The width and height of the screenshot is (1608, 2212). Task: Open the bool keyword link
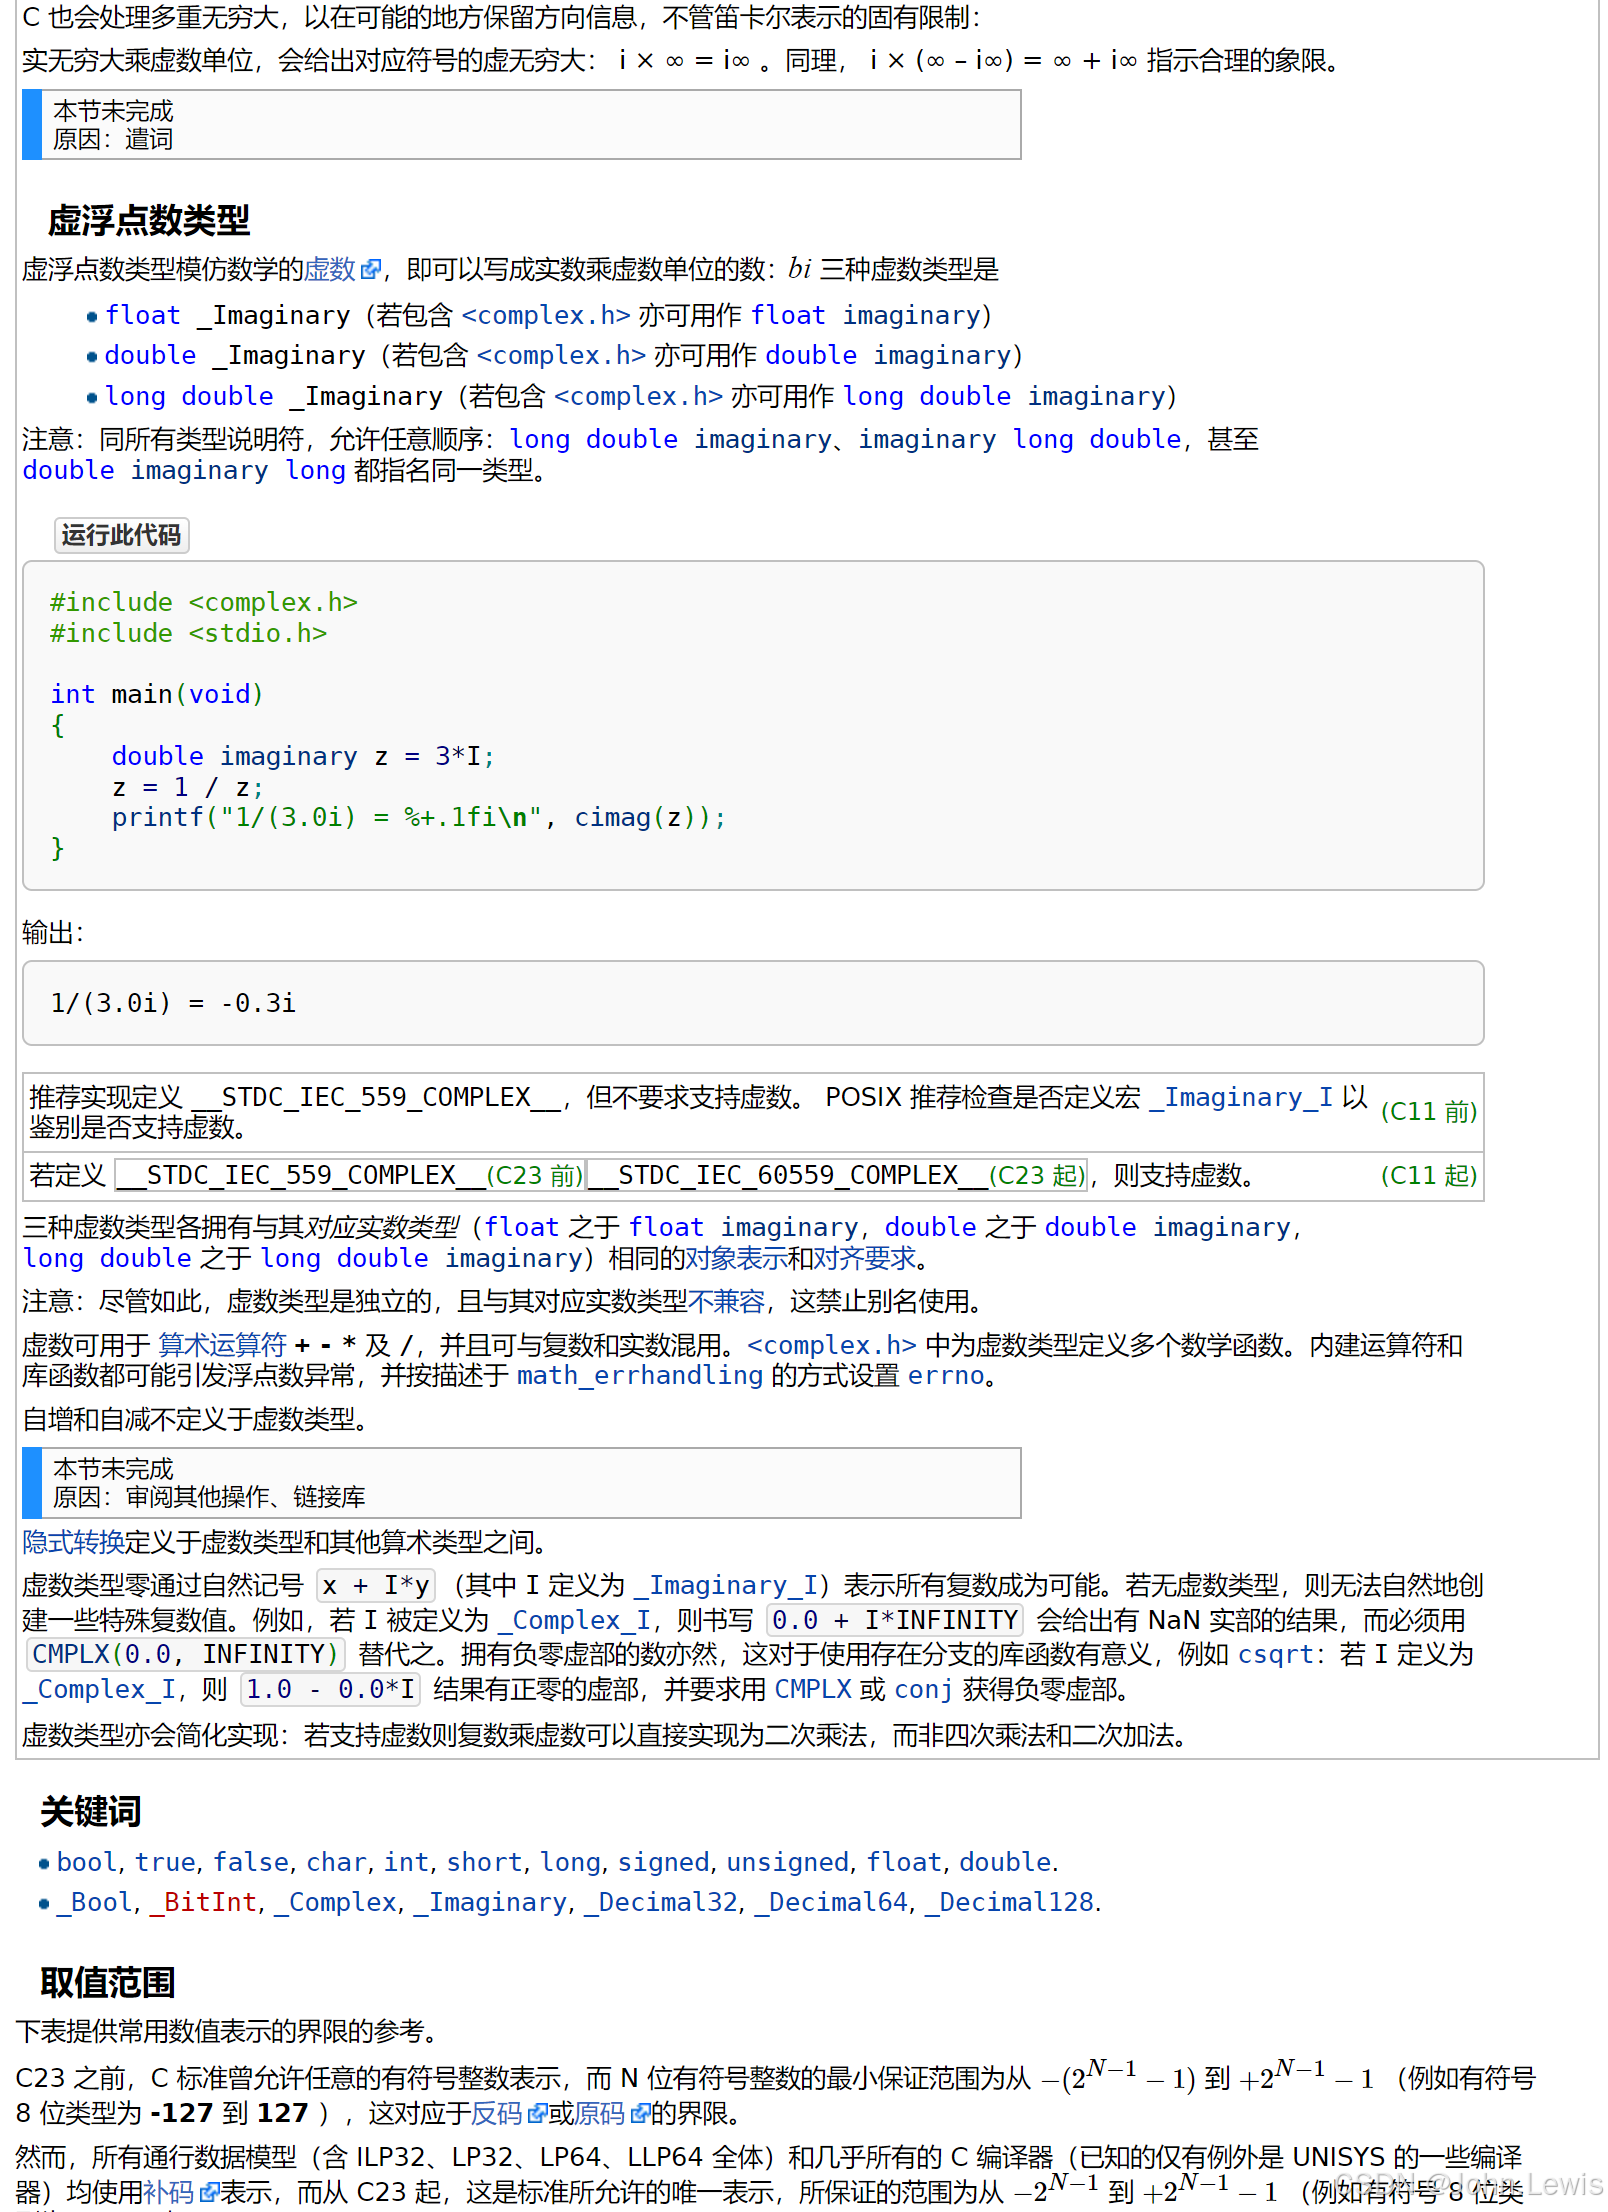(87, 1862)
